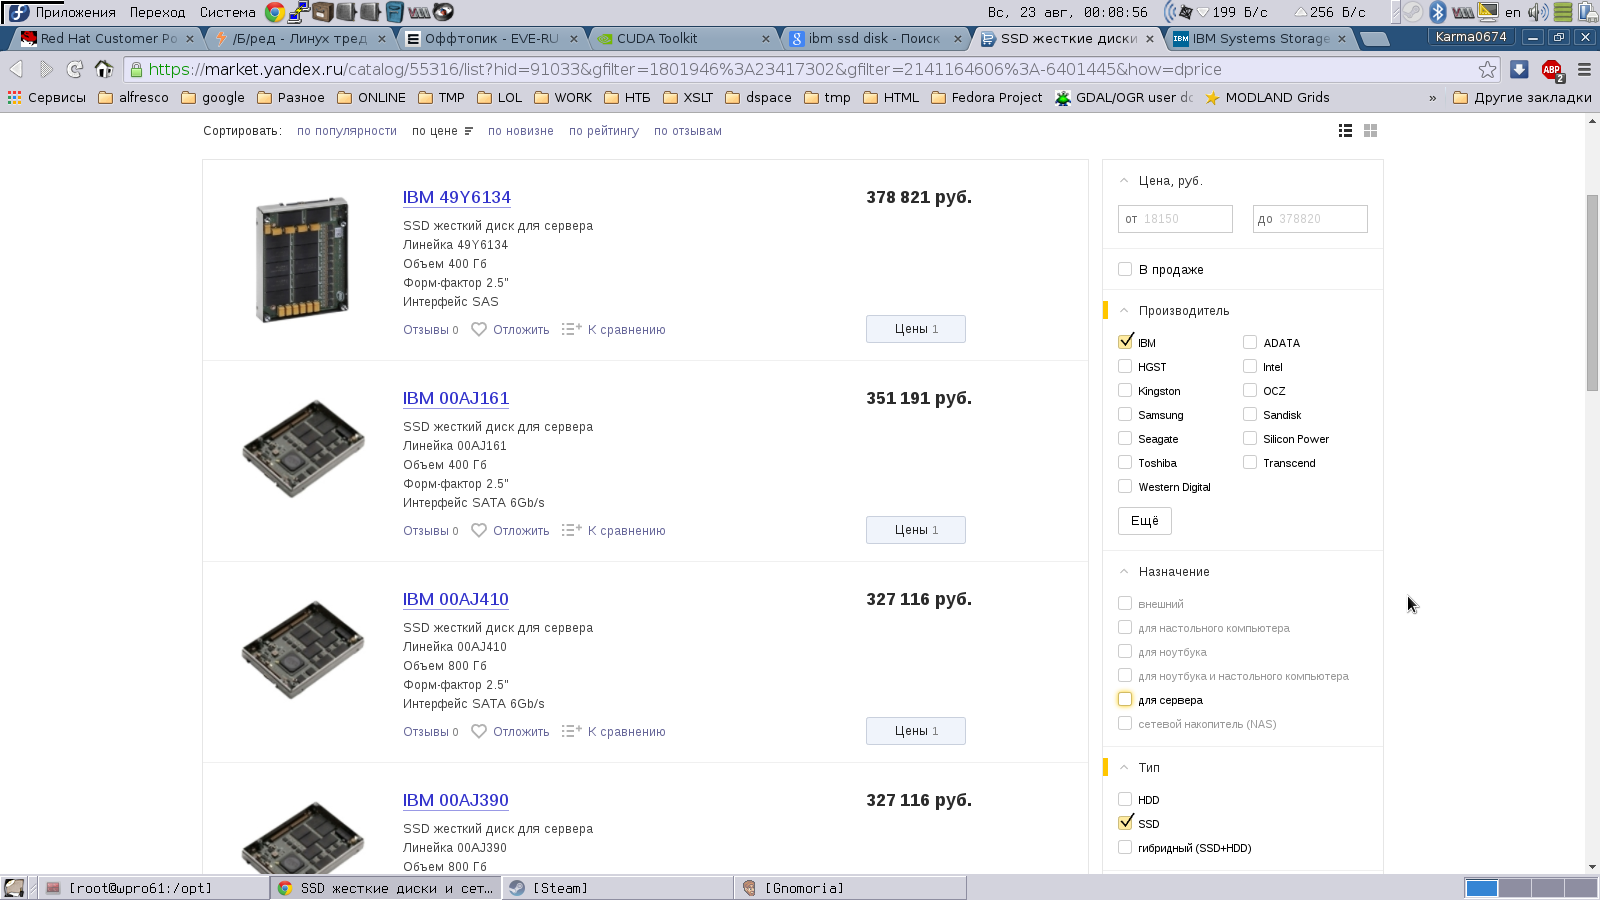Reload the page with the refresh icon
Screen dimensions: 1600x900
75,69
